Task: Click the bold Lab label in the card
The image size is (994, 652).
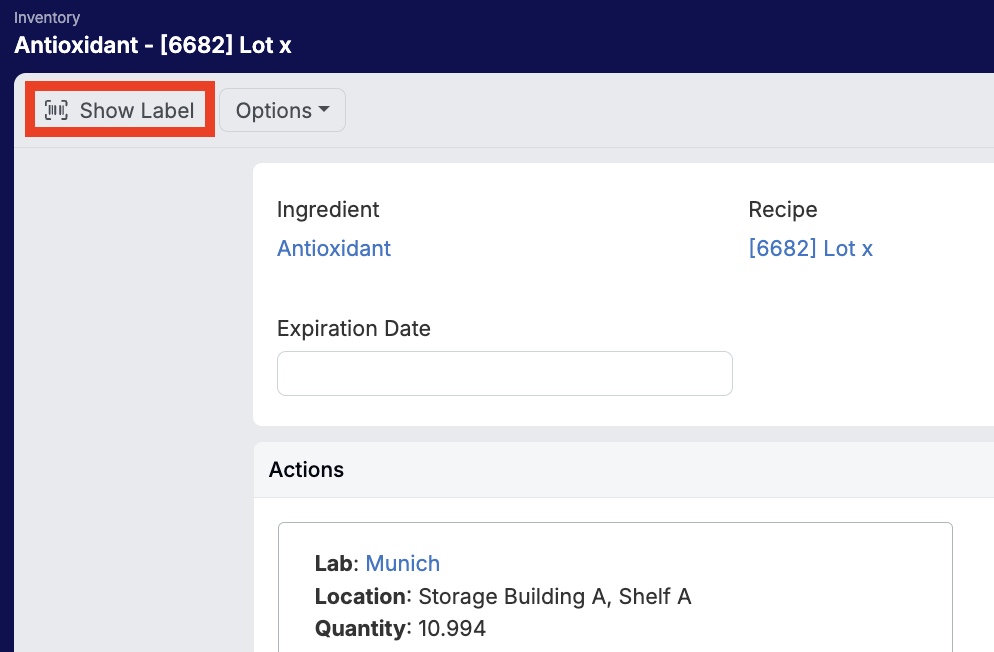Action: click(x=333, y=563)
